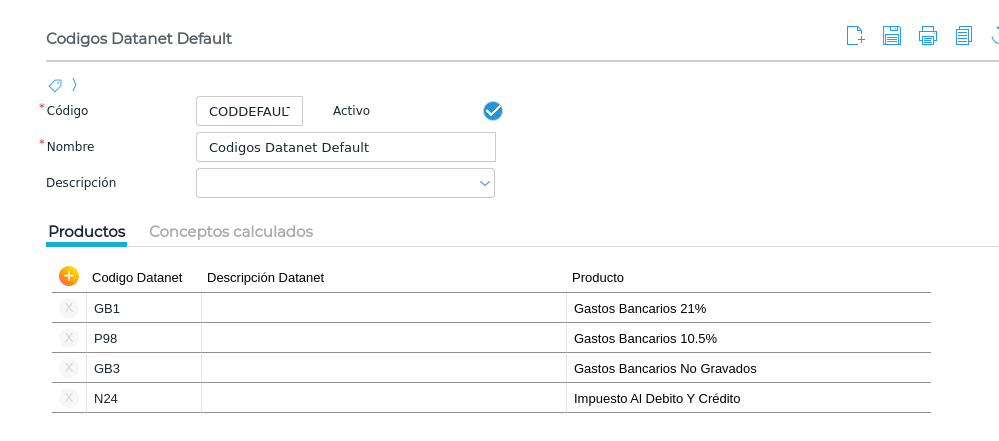Click the Codigo Datanet column header
The height and width of the screenshot is (441, 999).
coord(137,277)
